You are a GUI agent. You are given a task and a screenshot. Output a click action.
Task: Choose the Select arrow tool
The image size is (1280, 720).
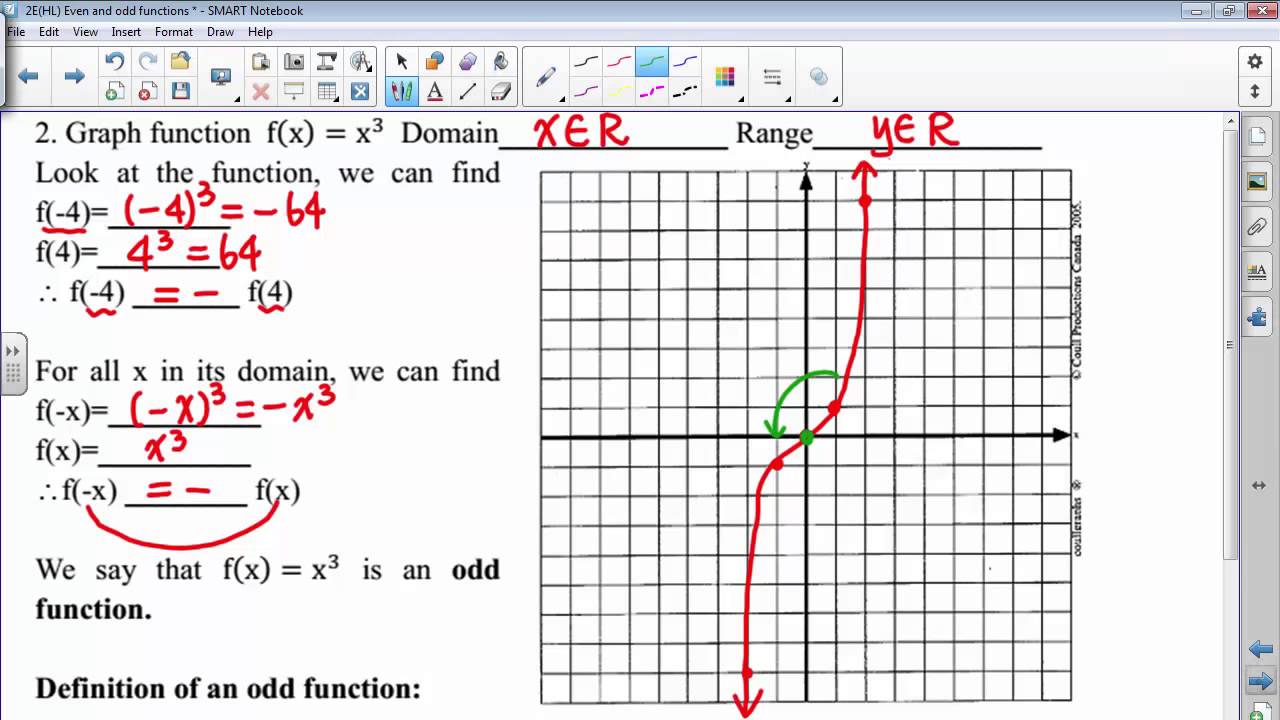[x=402, y=62]
